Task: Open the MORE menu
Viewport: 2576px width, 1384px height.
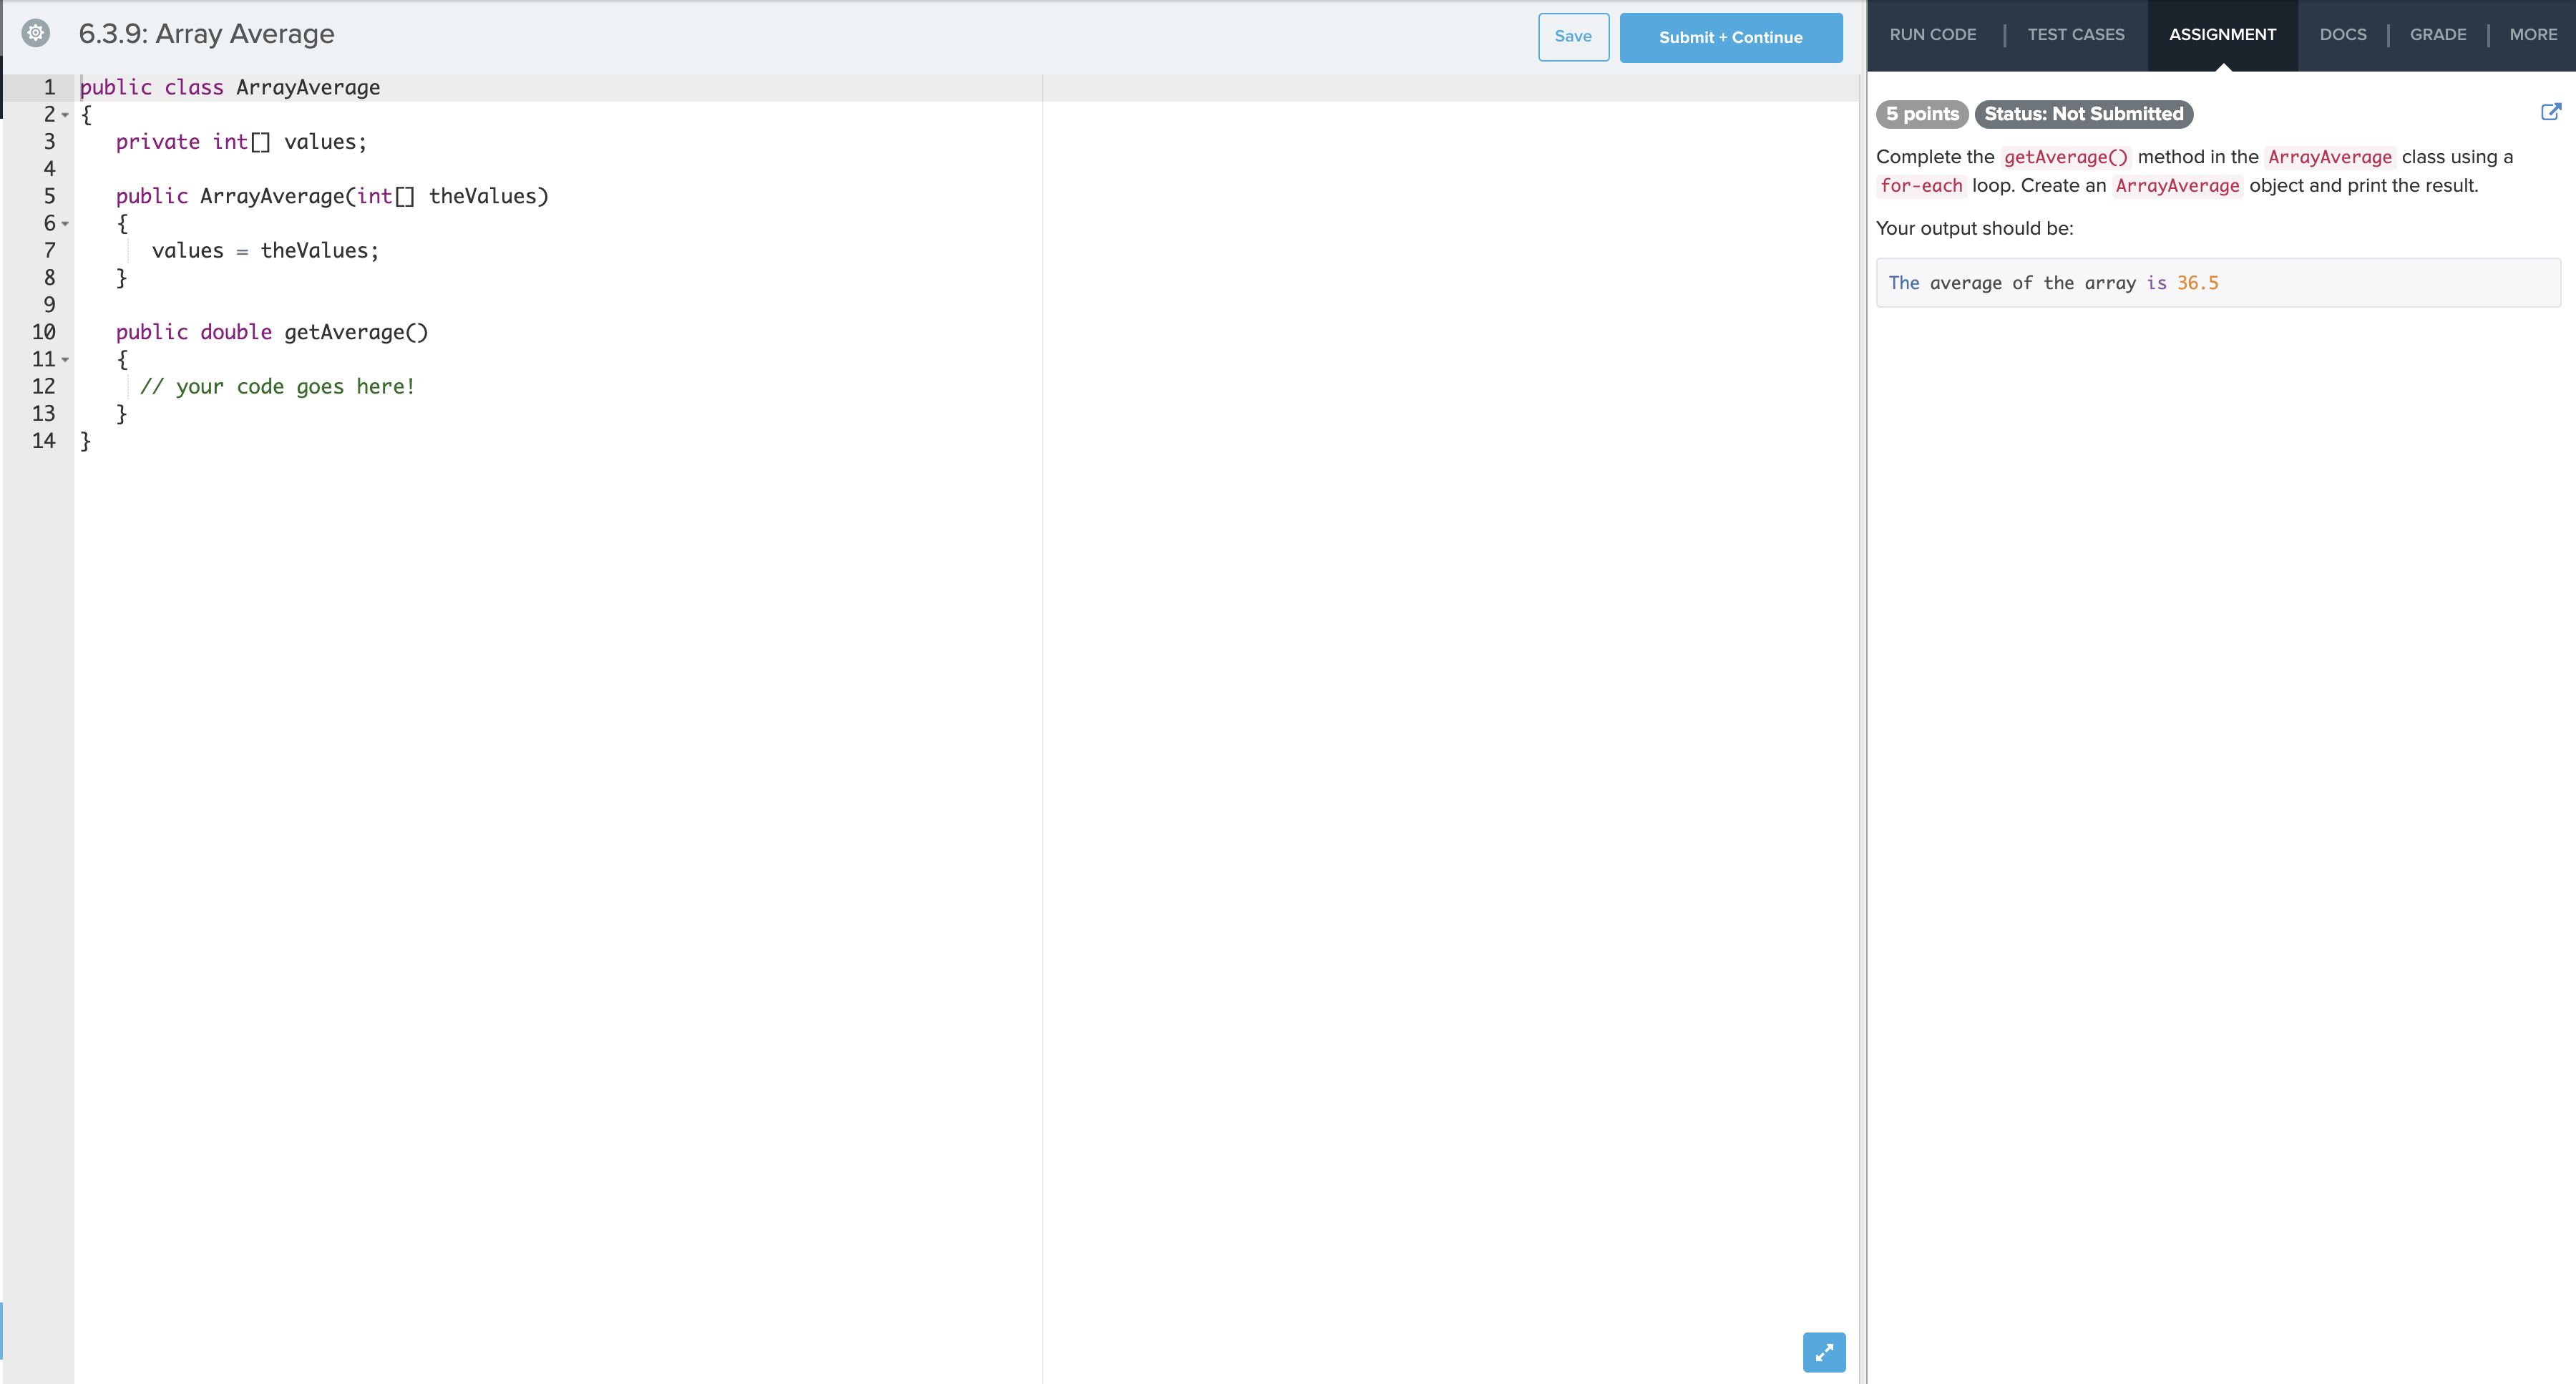Action: click(2532, 35)
